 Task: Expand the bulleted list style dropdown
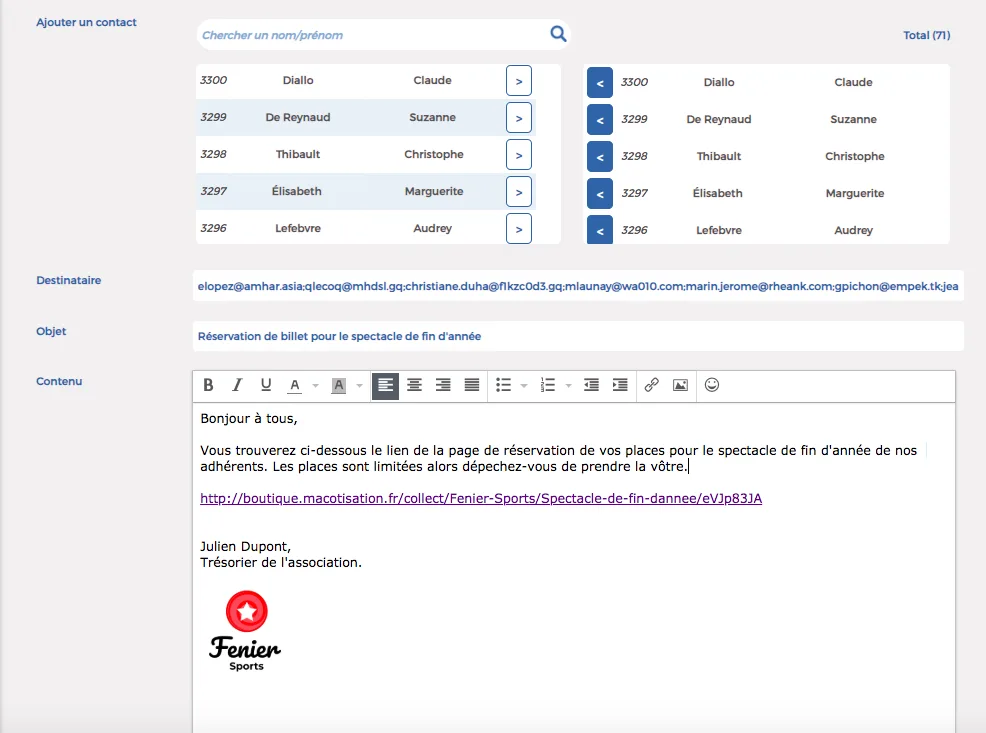tap(524, 385)
